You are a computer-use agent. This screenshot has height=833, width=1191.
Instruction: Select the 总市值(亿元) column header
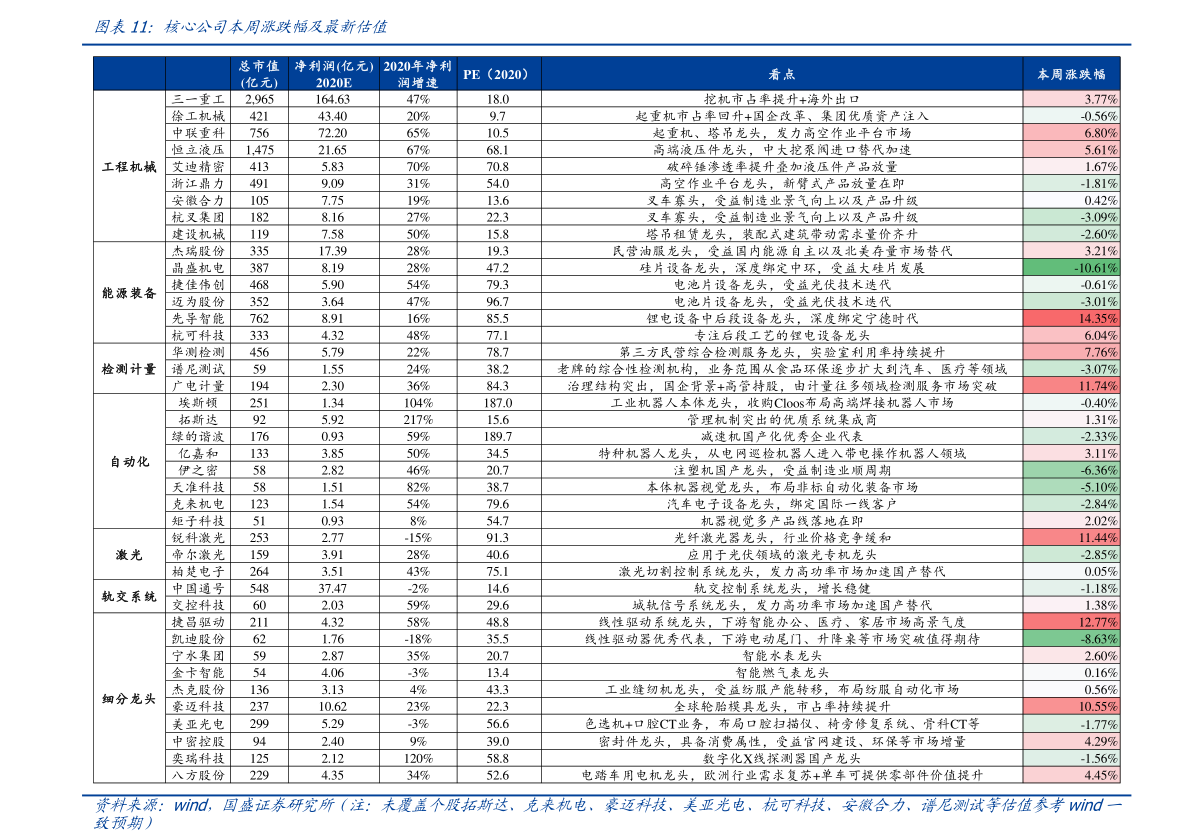click(x=259, y=74)
